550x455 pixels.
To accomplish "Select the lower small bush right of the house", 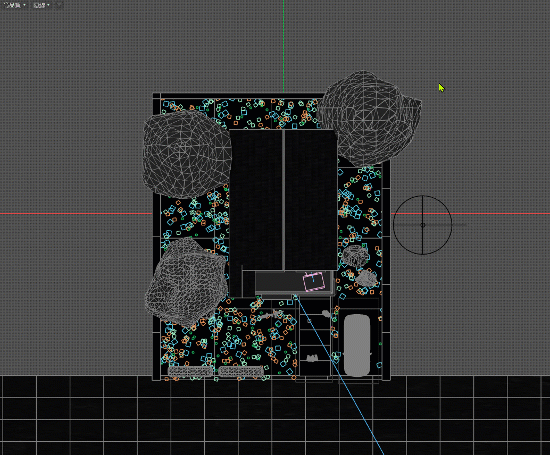I will [366, 278].
